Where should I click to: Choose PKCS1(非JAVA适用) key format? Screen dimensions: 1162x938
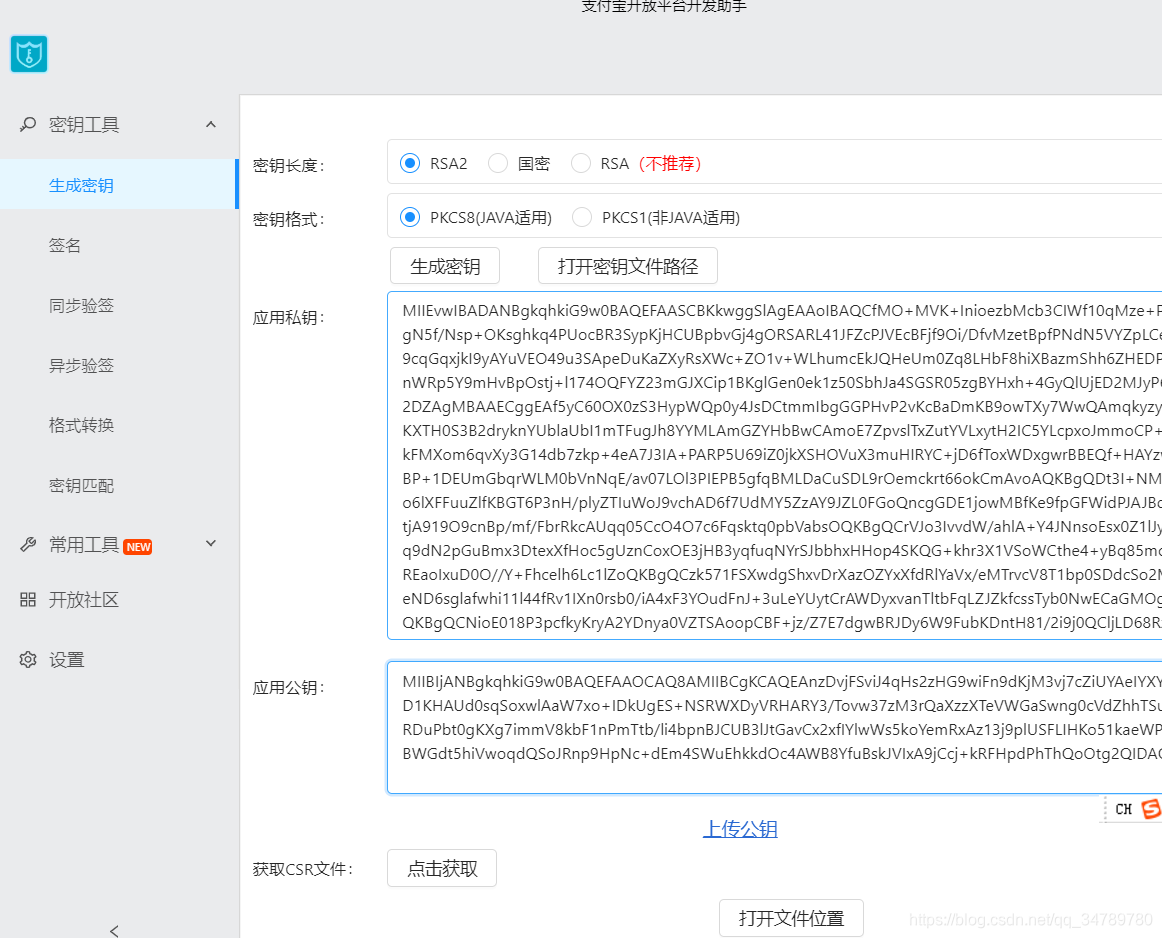tap(582, 217)
